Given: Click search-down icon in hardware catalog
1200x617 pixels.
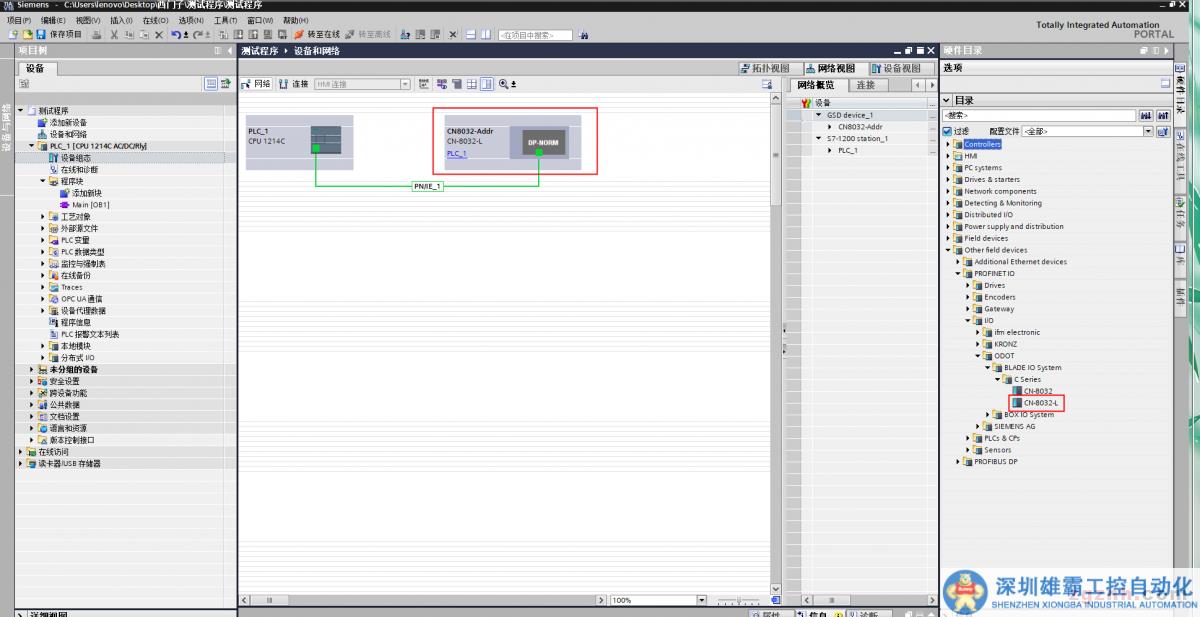Looking at the screenshot, I should (x=1146, y=116).
